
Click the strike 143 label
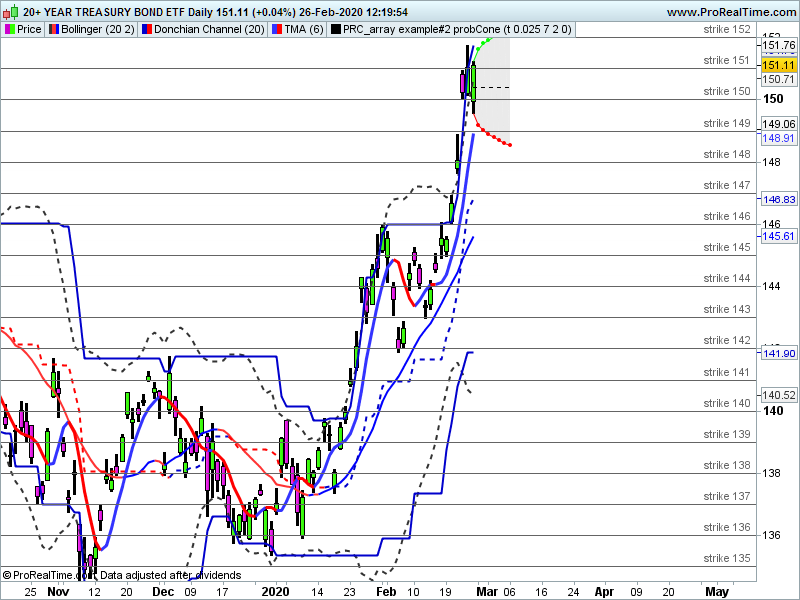(727, 309)
